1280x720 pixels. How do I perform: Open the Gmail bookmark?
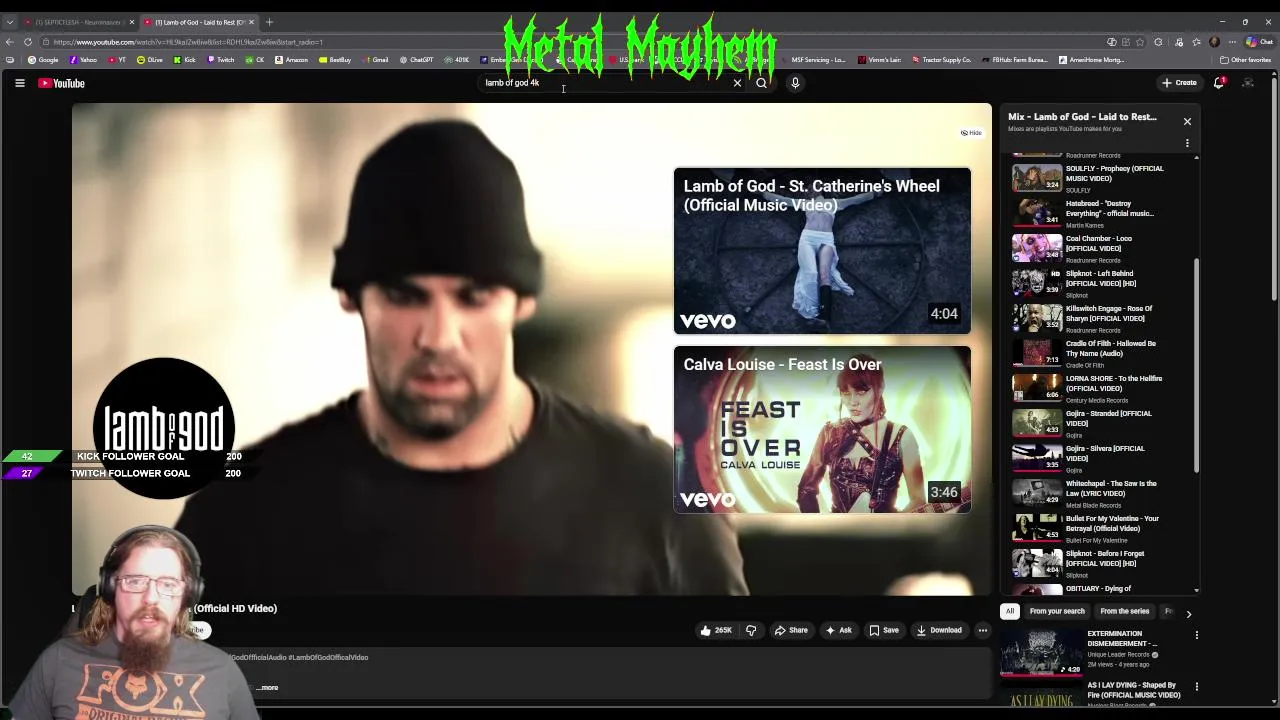coord(375,60)
